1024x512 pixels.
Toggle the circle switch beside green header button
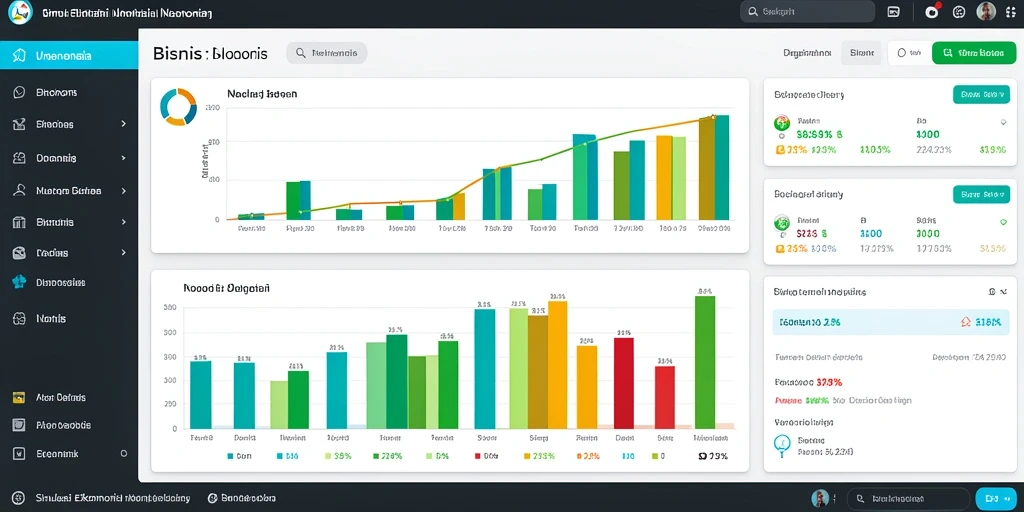click(x=901, y=53)
